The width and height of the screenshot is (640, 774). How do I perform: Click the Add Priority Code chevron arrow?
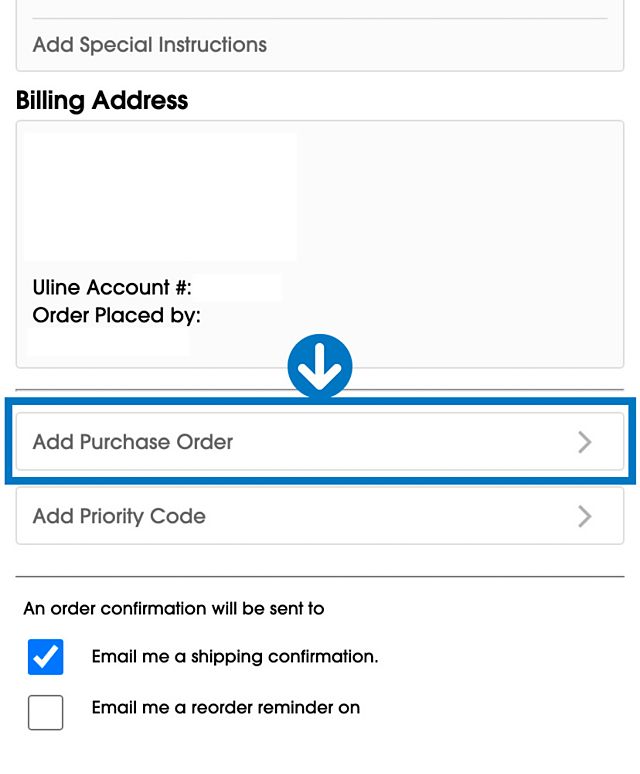coord(585,516)
